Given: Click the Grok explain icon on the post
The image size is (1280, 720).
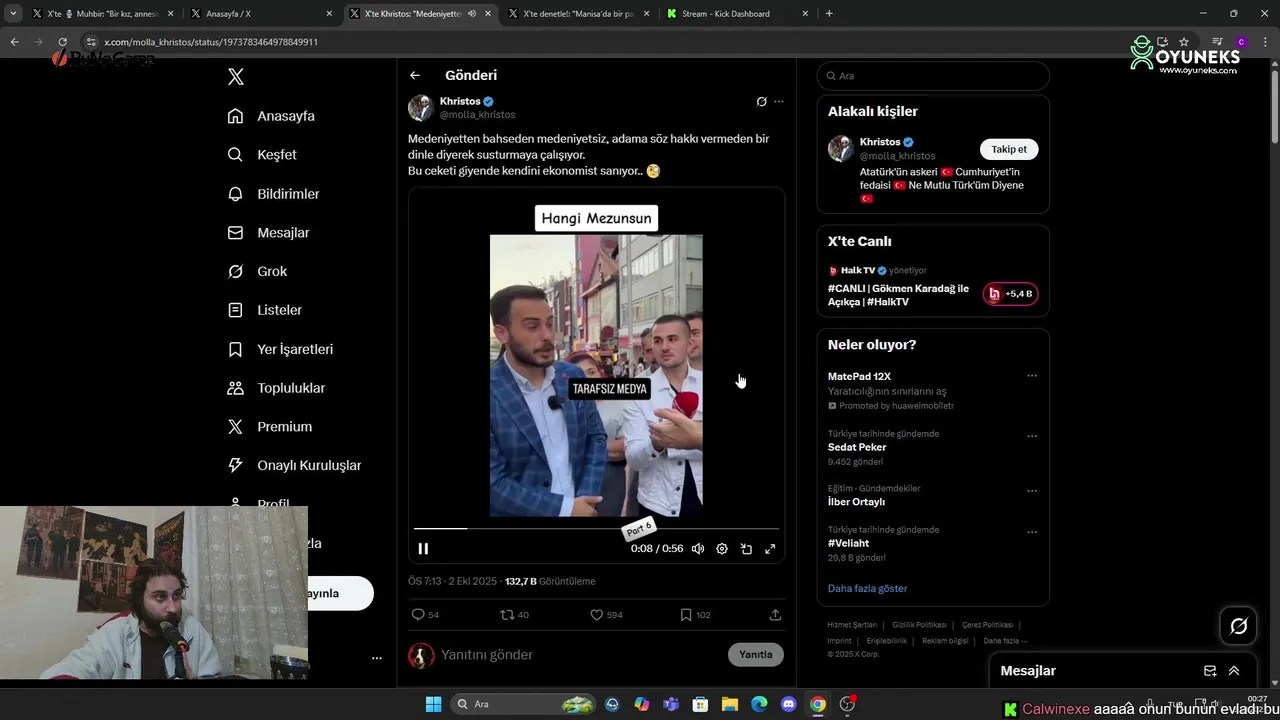Looking at the screenshot, I should (761, 102).
